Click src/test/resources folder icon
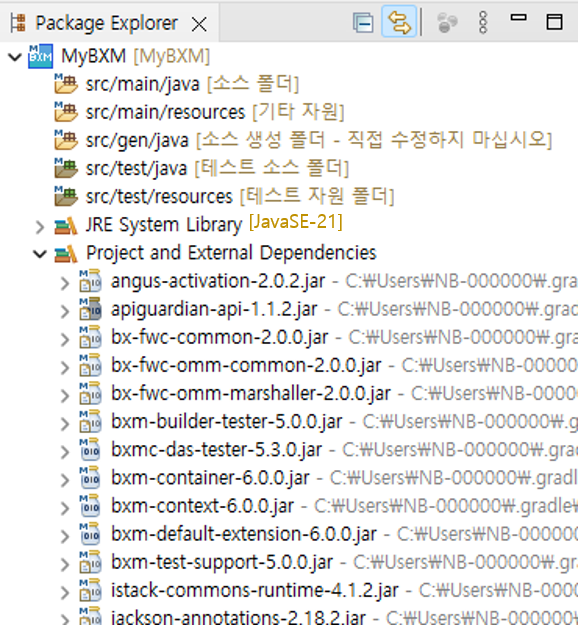The image size is (578, 625). 66,196
